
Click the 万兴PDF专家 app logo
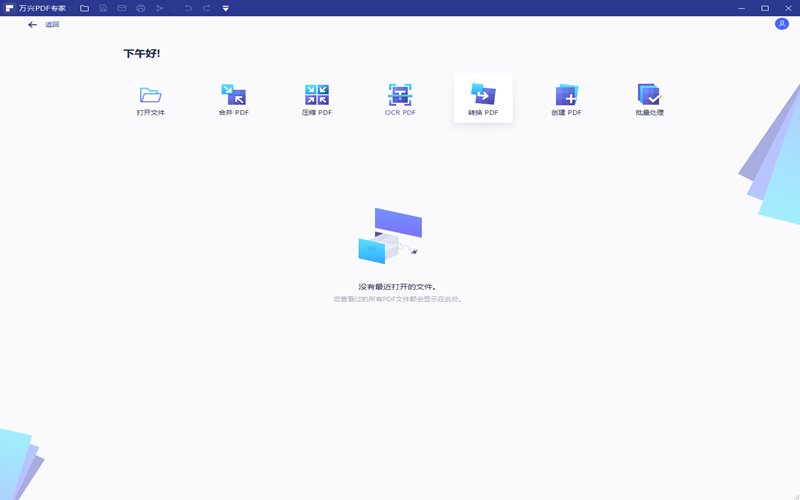pyautogui.click(x=9, y=8)
